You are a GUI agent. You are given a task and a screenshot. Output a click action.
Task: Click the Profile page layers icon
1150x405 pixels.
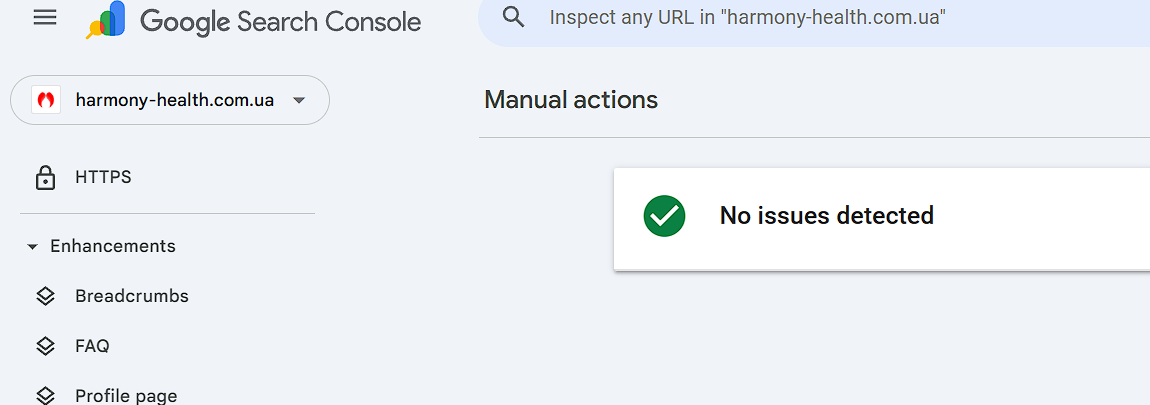pos(45,395)
